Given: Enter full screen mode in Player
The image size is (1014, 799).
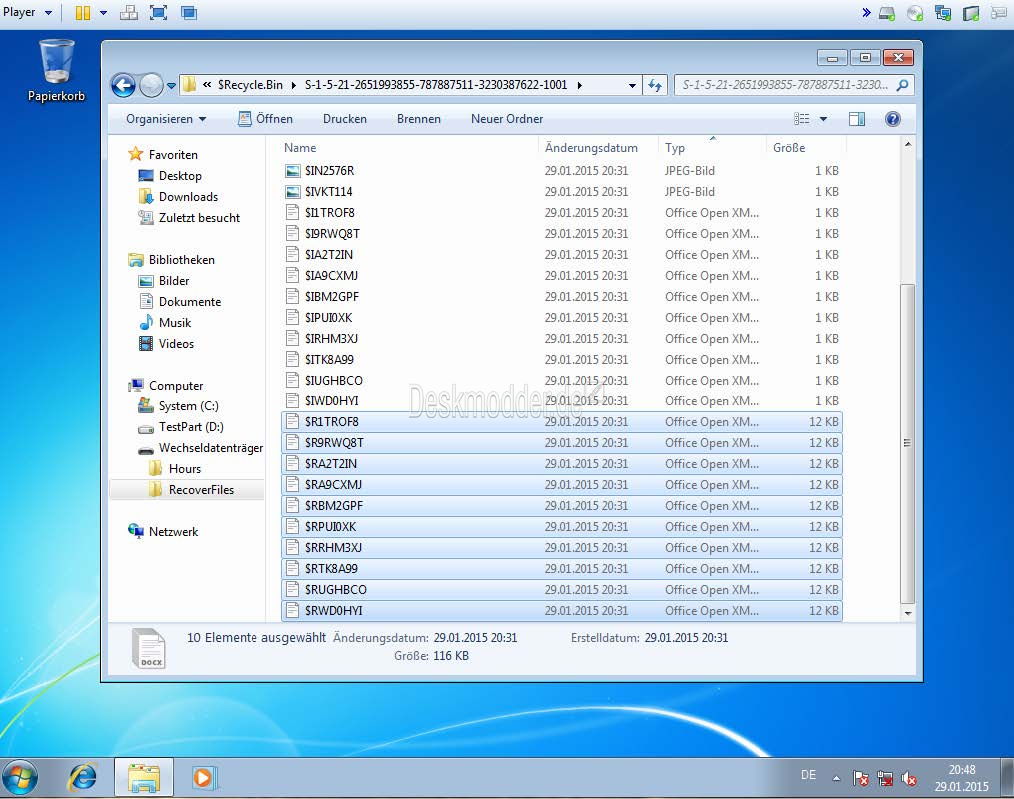Looking at the screenshot, I should [158, 12].
